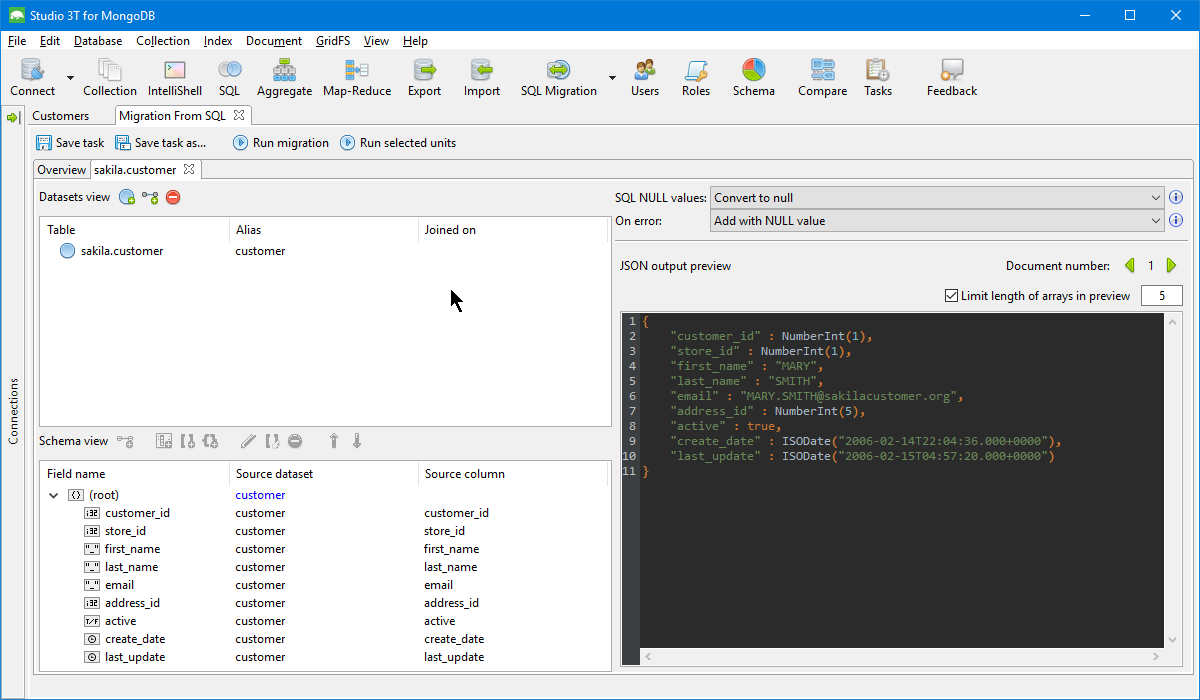This screenshot has width=1200, height=700.
Task: Select the customer_id field row
Action: [325, 513]
